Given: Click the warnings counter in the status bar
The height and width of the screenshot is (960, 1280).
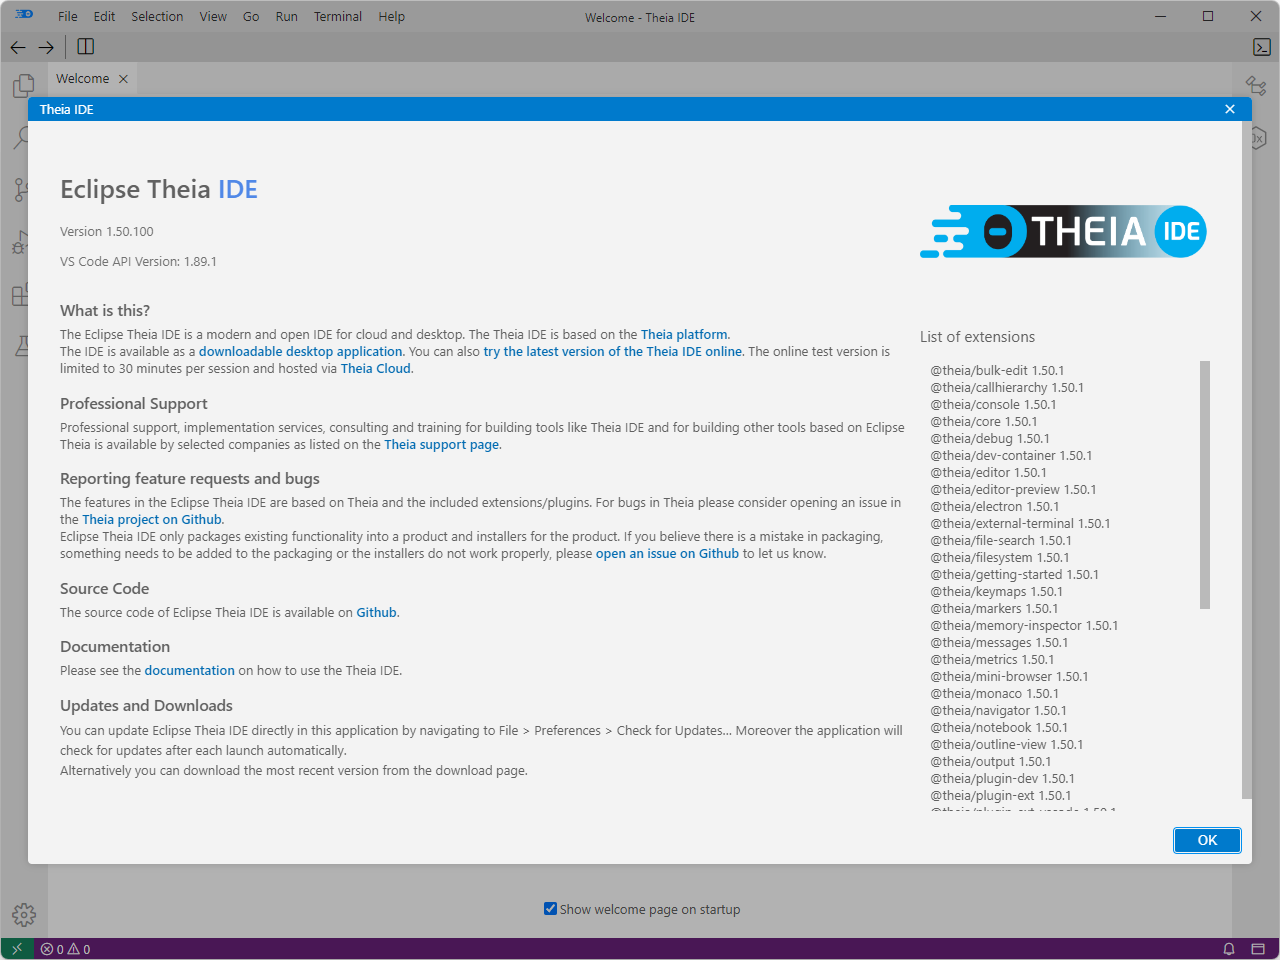Looking at the screenshot, I should click(77, 949).
